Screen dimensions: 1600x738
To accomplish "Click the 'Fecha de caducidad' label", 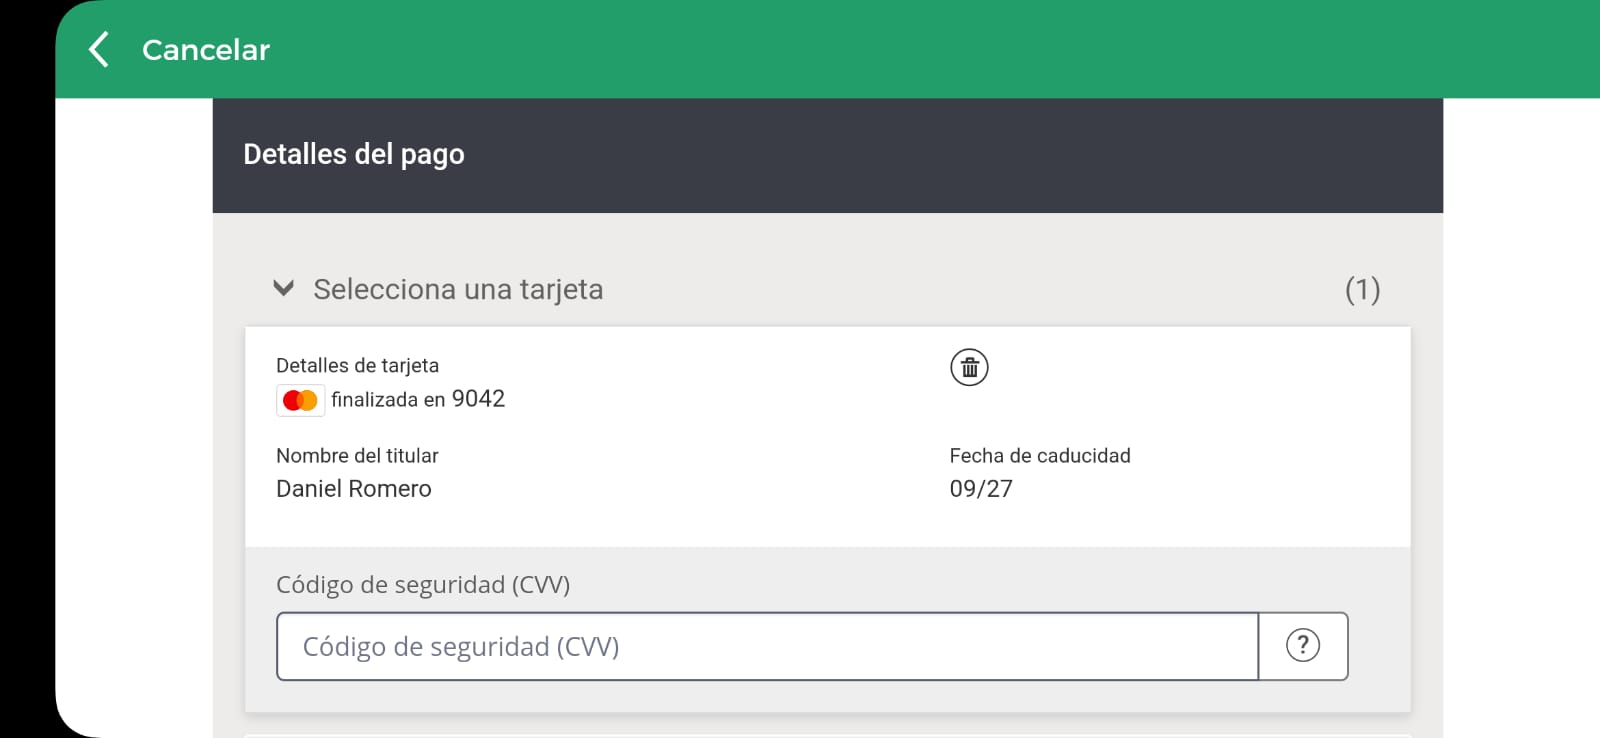I will 1040,456.
